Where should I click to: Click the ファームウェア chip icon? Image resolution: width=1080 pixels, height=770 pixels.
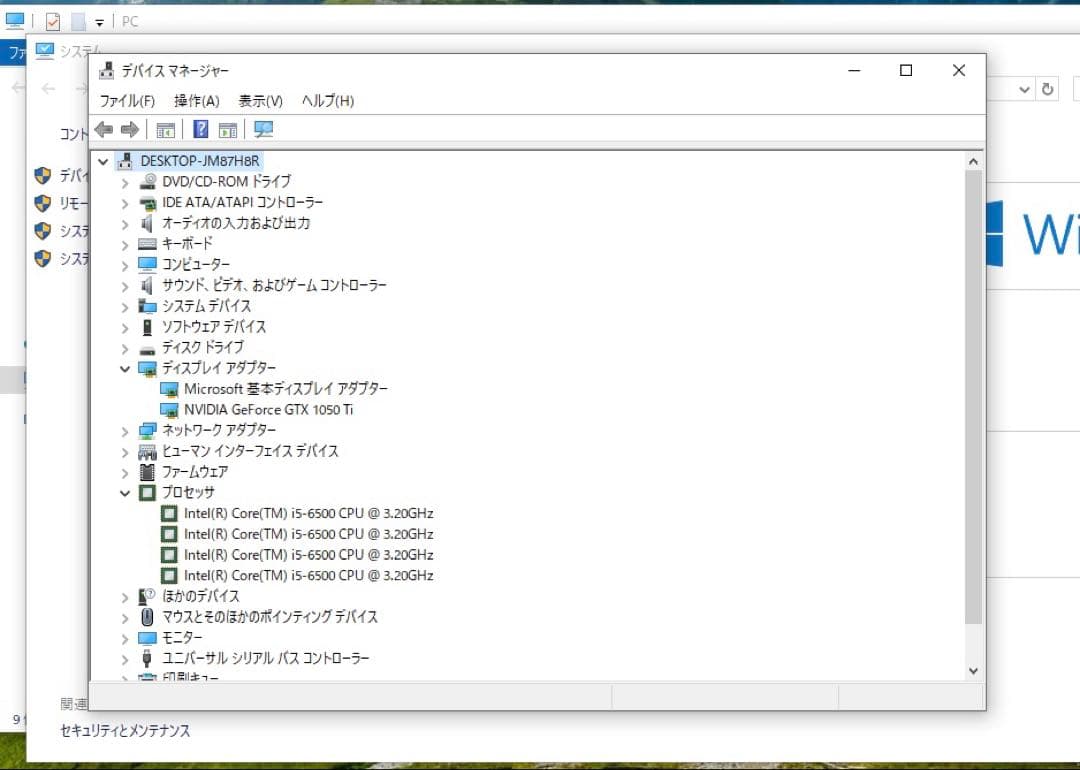(147, 472)
